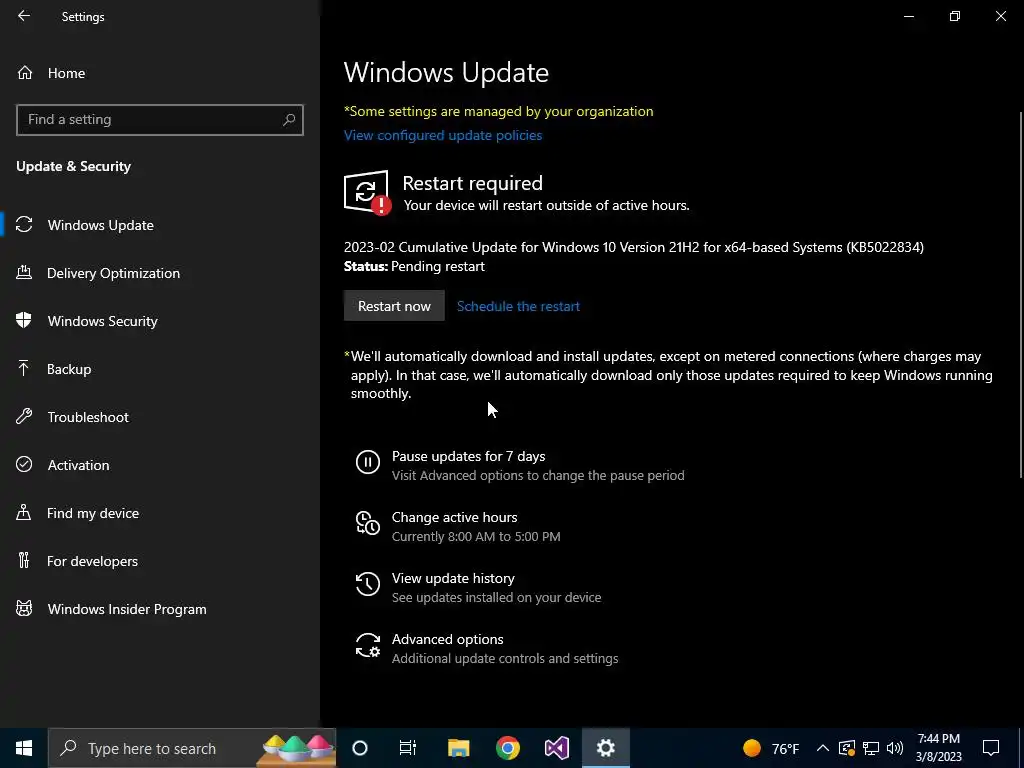Click the KB5022834 cumulative update text
Image resolution: width=1024 pixels, height=768 pixels.
click(x=633, y=248)
